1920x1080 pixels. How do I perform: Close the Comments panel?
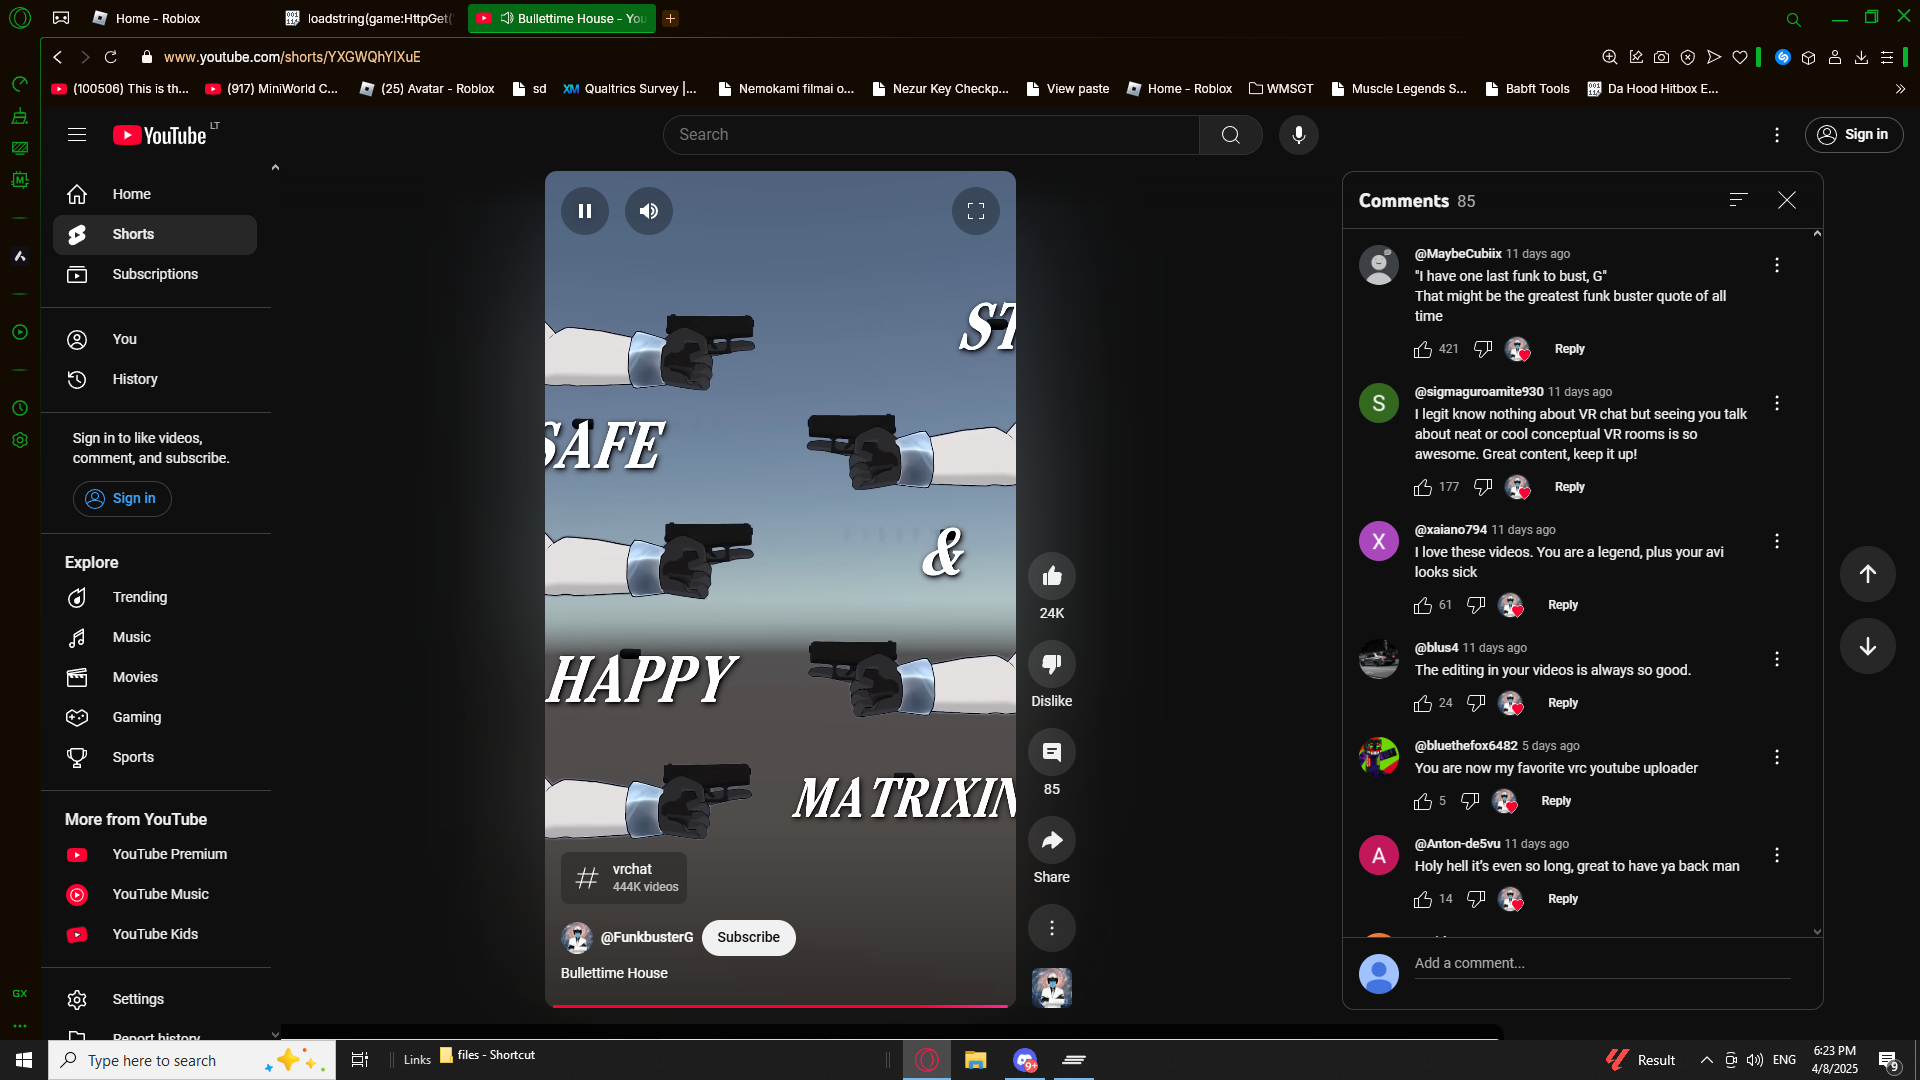[x=1787, y=200]
